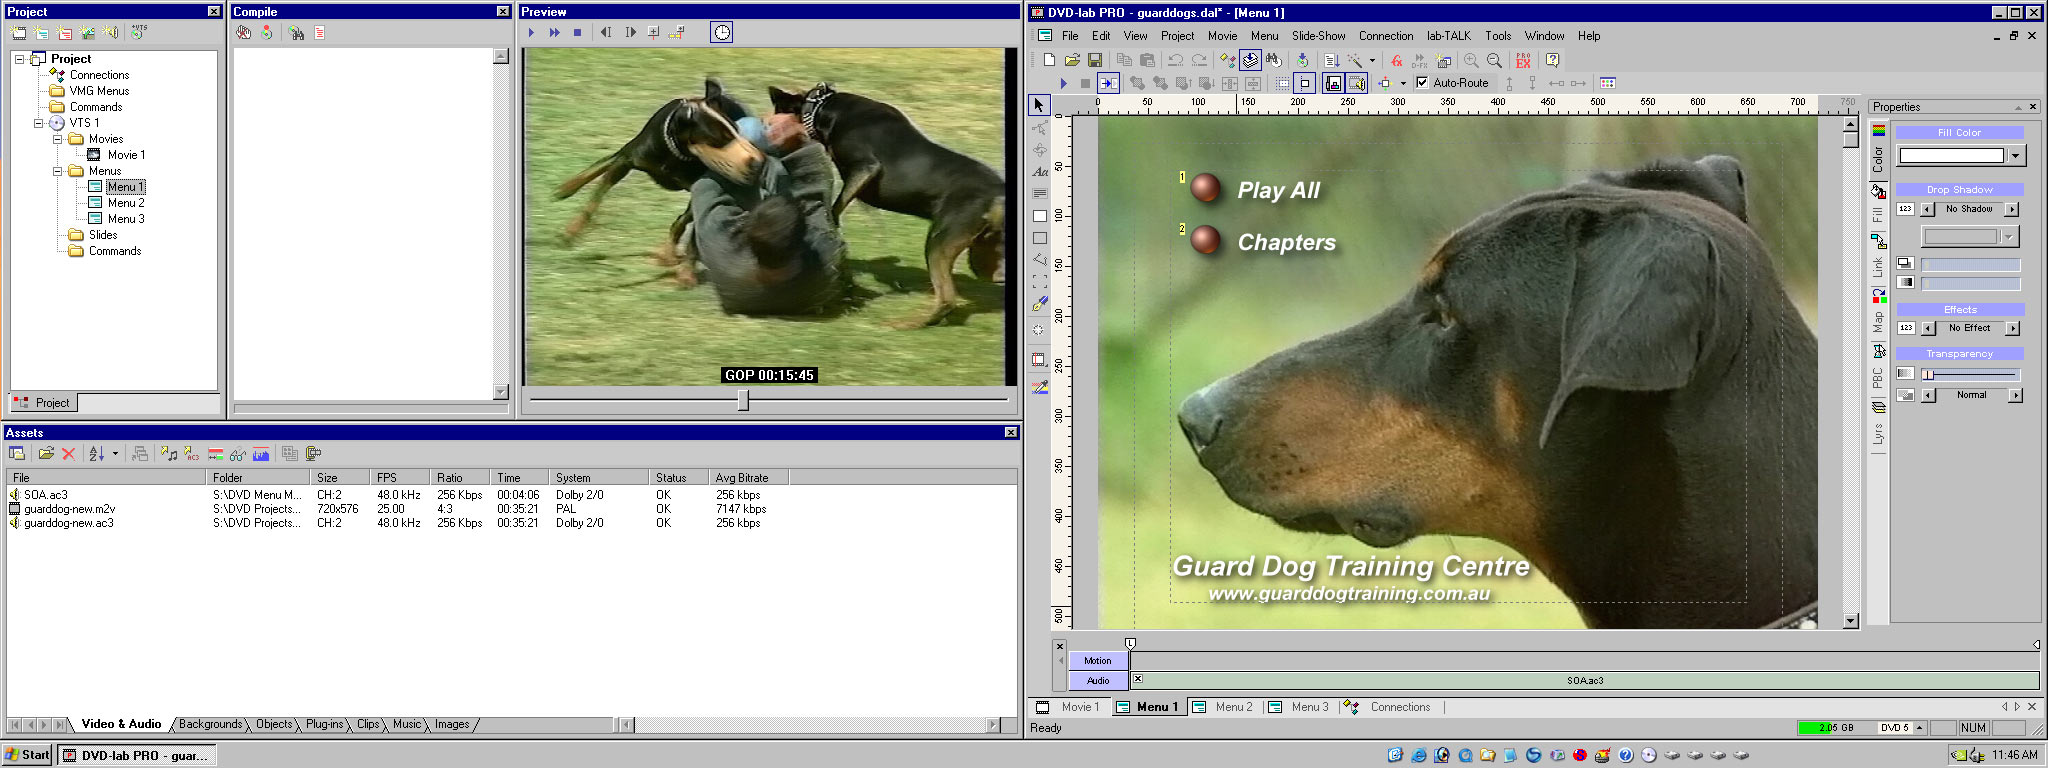Click the frame time clock icon in Preview

point(722,32)
